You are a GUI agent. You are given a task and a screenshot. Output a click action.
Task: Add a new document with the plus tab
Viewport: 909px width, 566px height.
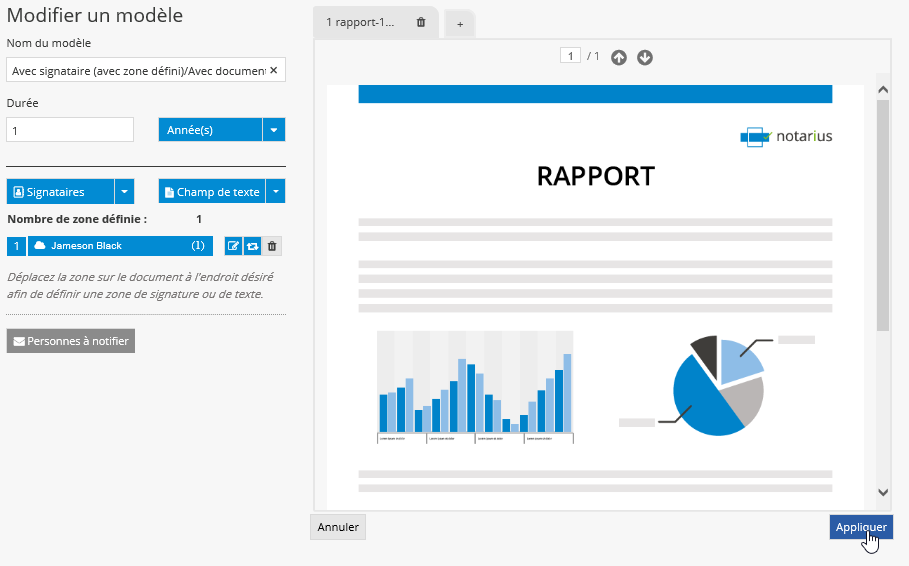(x=460, y=24)
